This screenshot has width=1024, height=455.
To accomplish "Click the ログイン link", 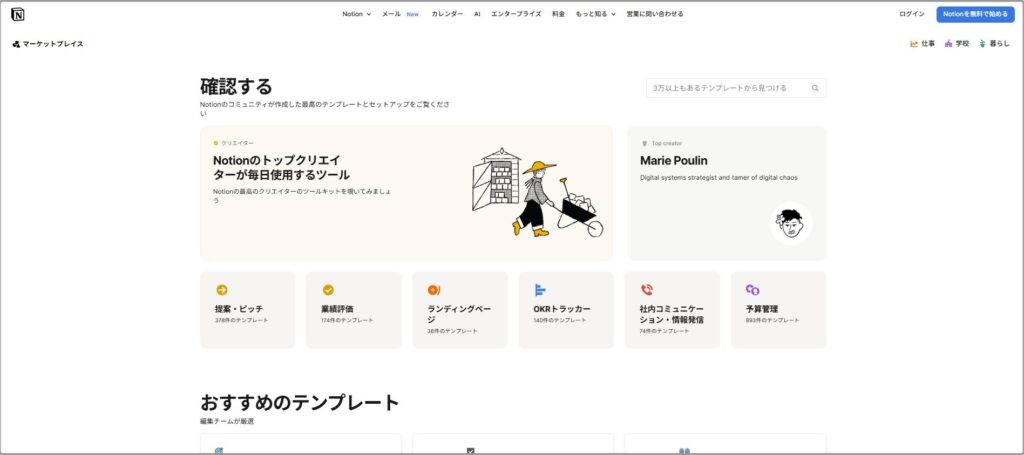I will pyautogui.click(x=912, y=14).
